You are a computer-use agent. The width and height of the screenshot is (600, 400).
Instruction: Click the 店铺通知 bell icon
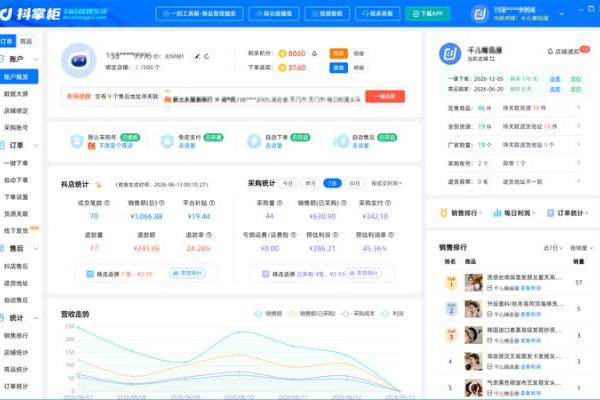550,51
